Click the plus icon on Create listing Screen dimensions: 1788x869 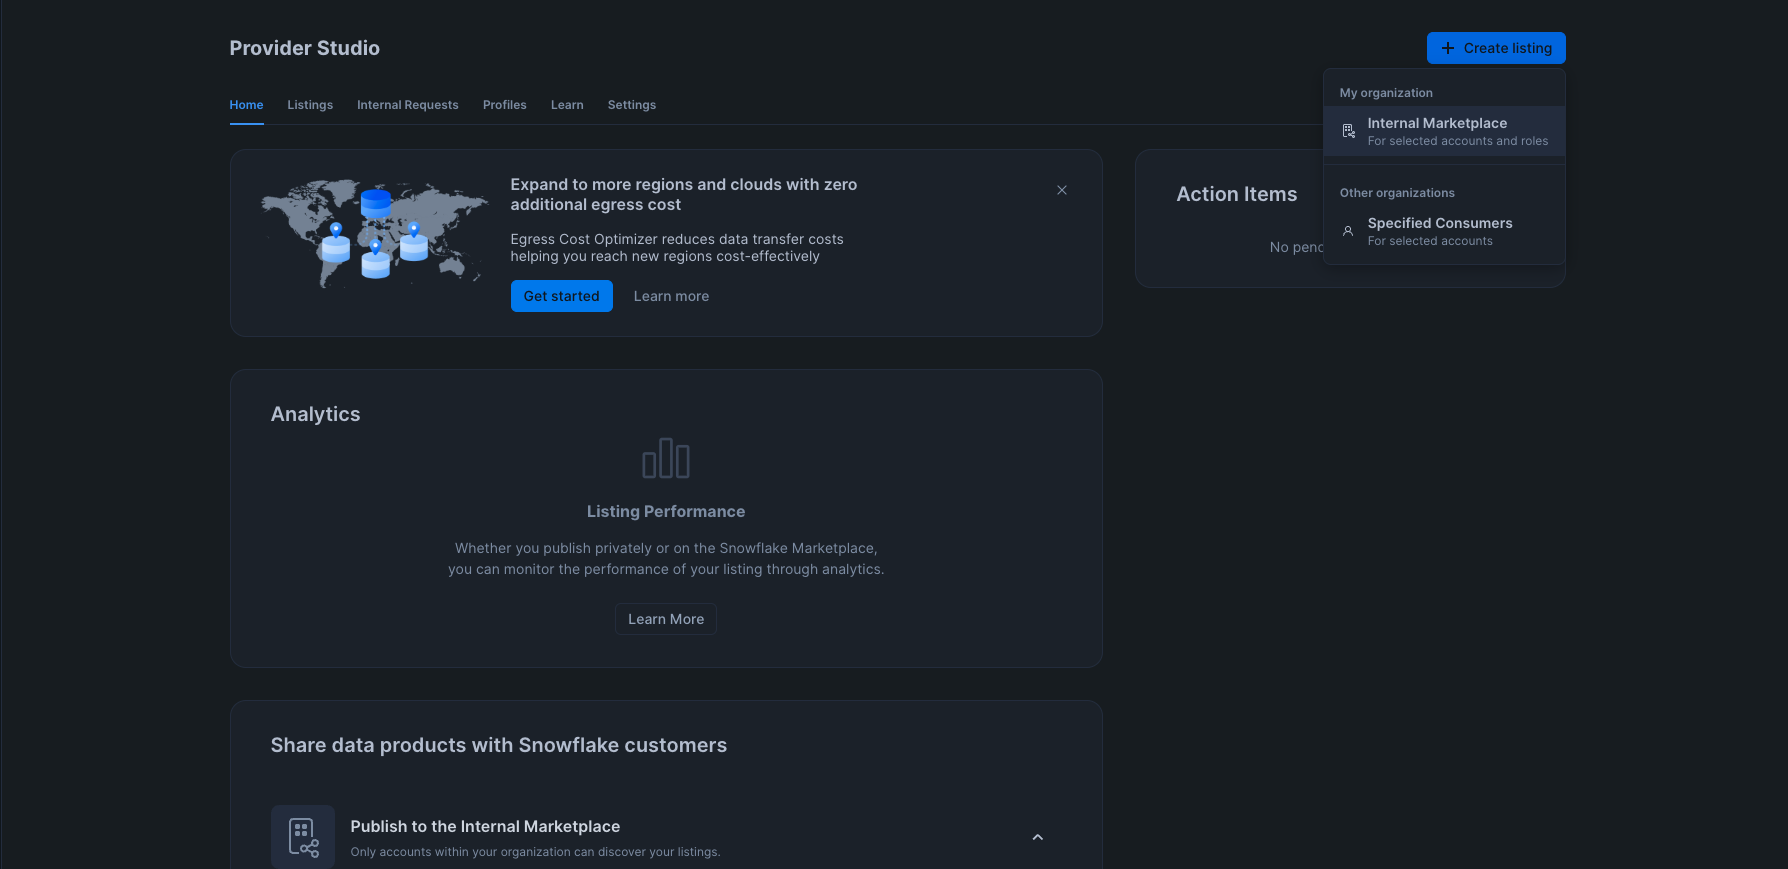coord(1447,48)
